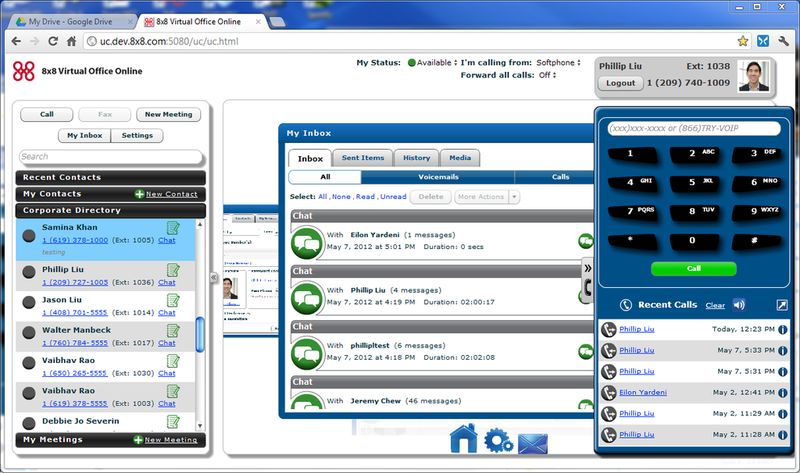Click directory list scrollbar thumb
Screen dimensions: 800x473
(x=199, y=334)
